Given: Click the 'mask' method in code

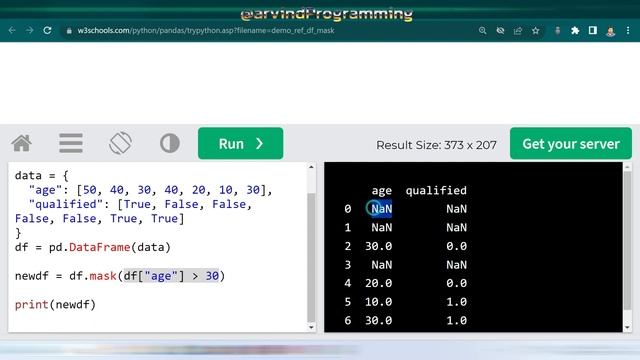Looking at the screenshot, I should tap(103, 276).
